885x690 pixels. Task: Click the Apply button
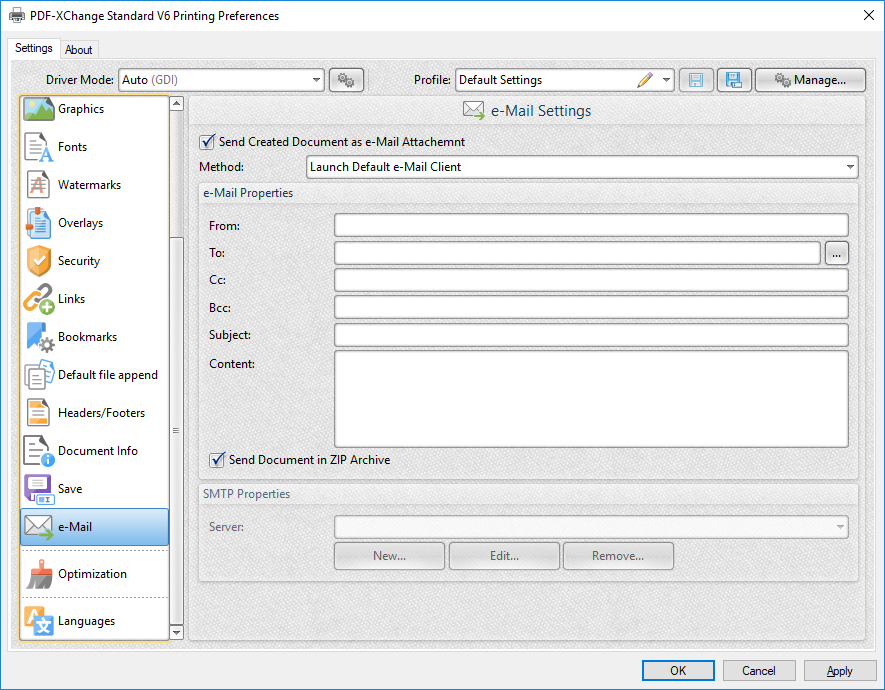[839, 671]
